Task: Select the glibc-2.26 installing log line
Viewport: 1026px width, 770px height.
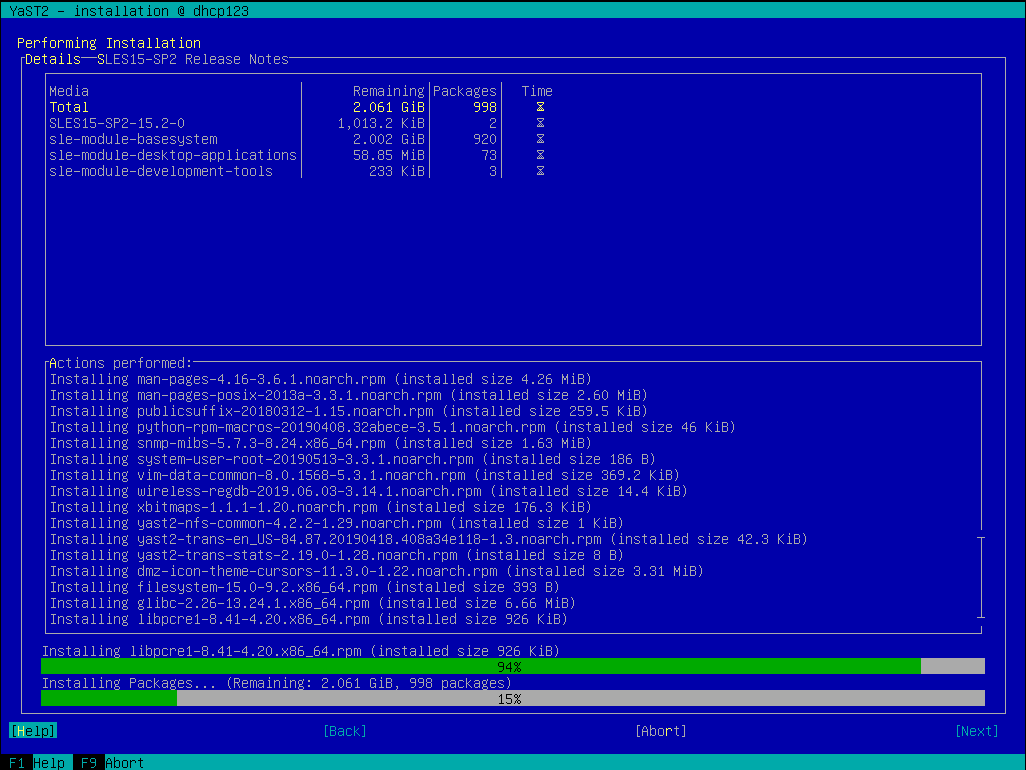Action: pos(312,603)
